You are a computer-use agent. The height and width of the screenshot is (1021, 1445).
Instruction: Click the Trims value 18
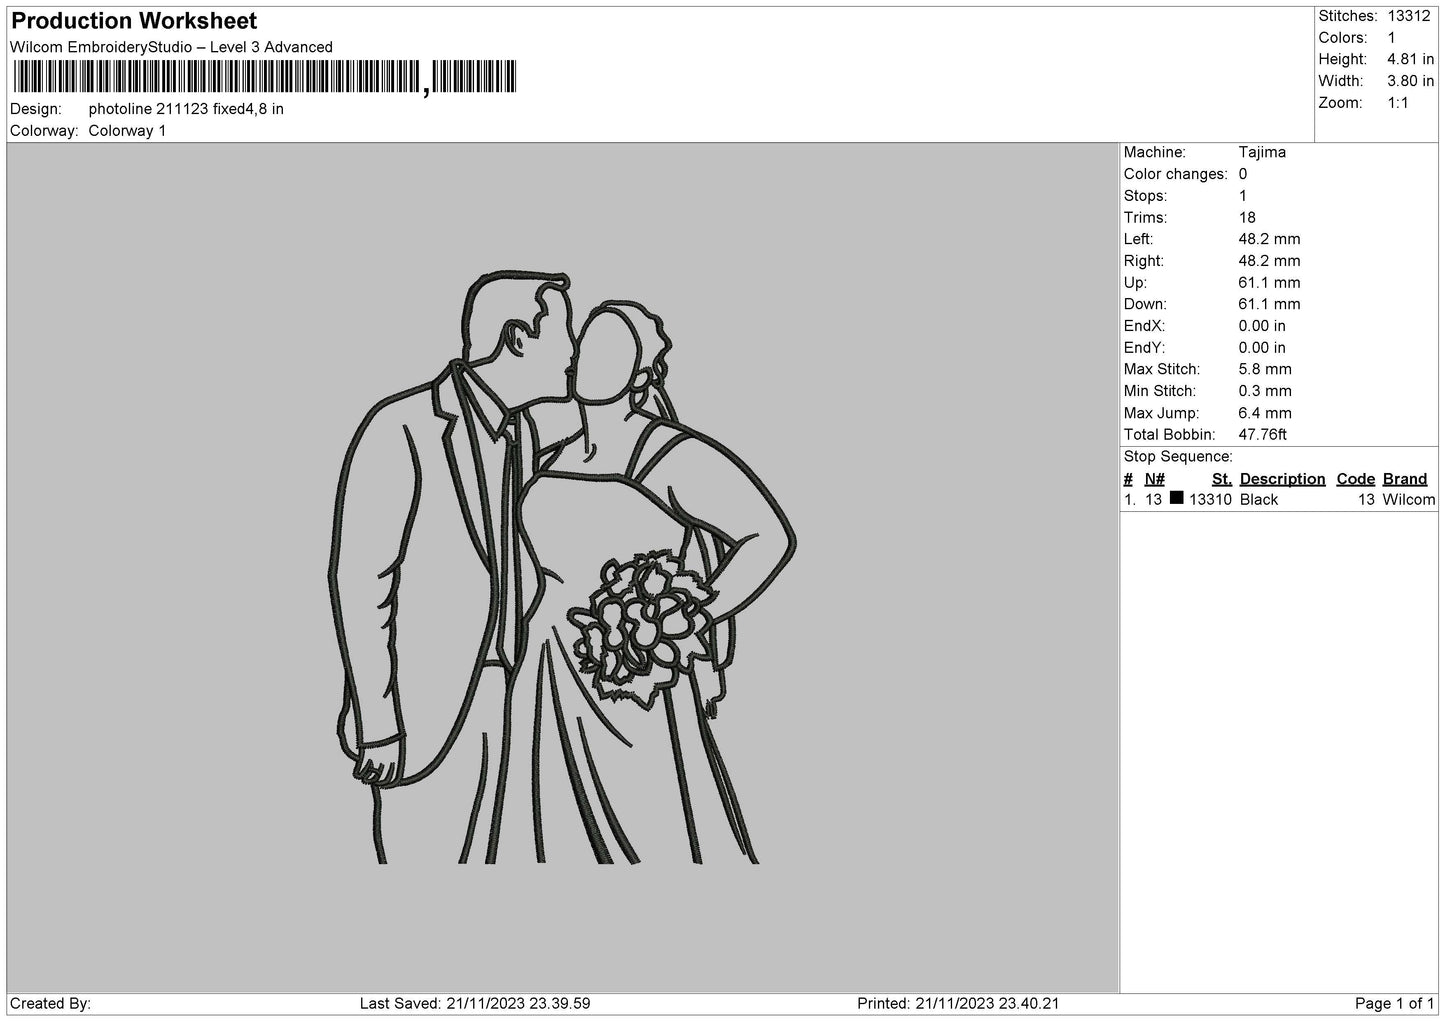pyautogui.click(x=1247, y=217)
